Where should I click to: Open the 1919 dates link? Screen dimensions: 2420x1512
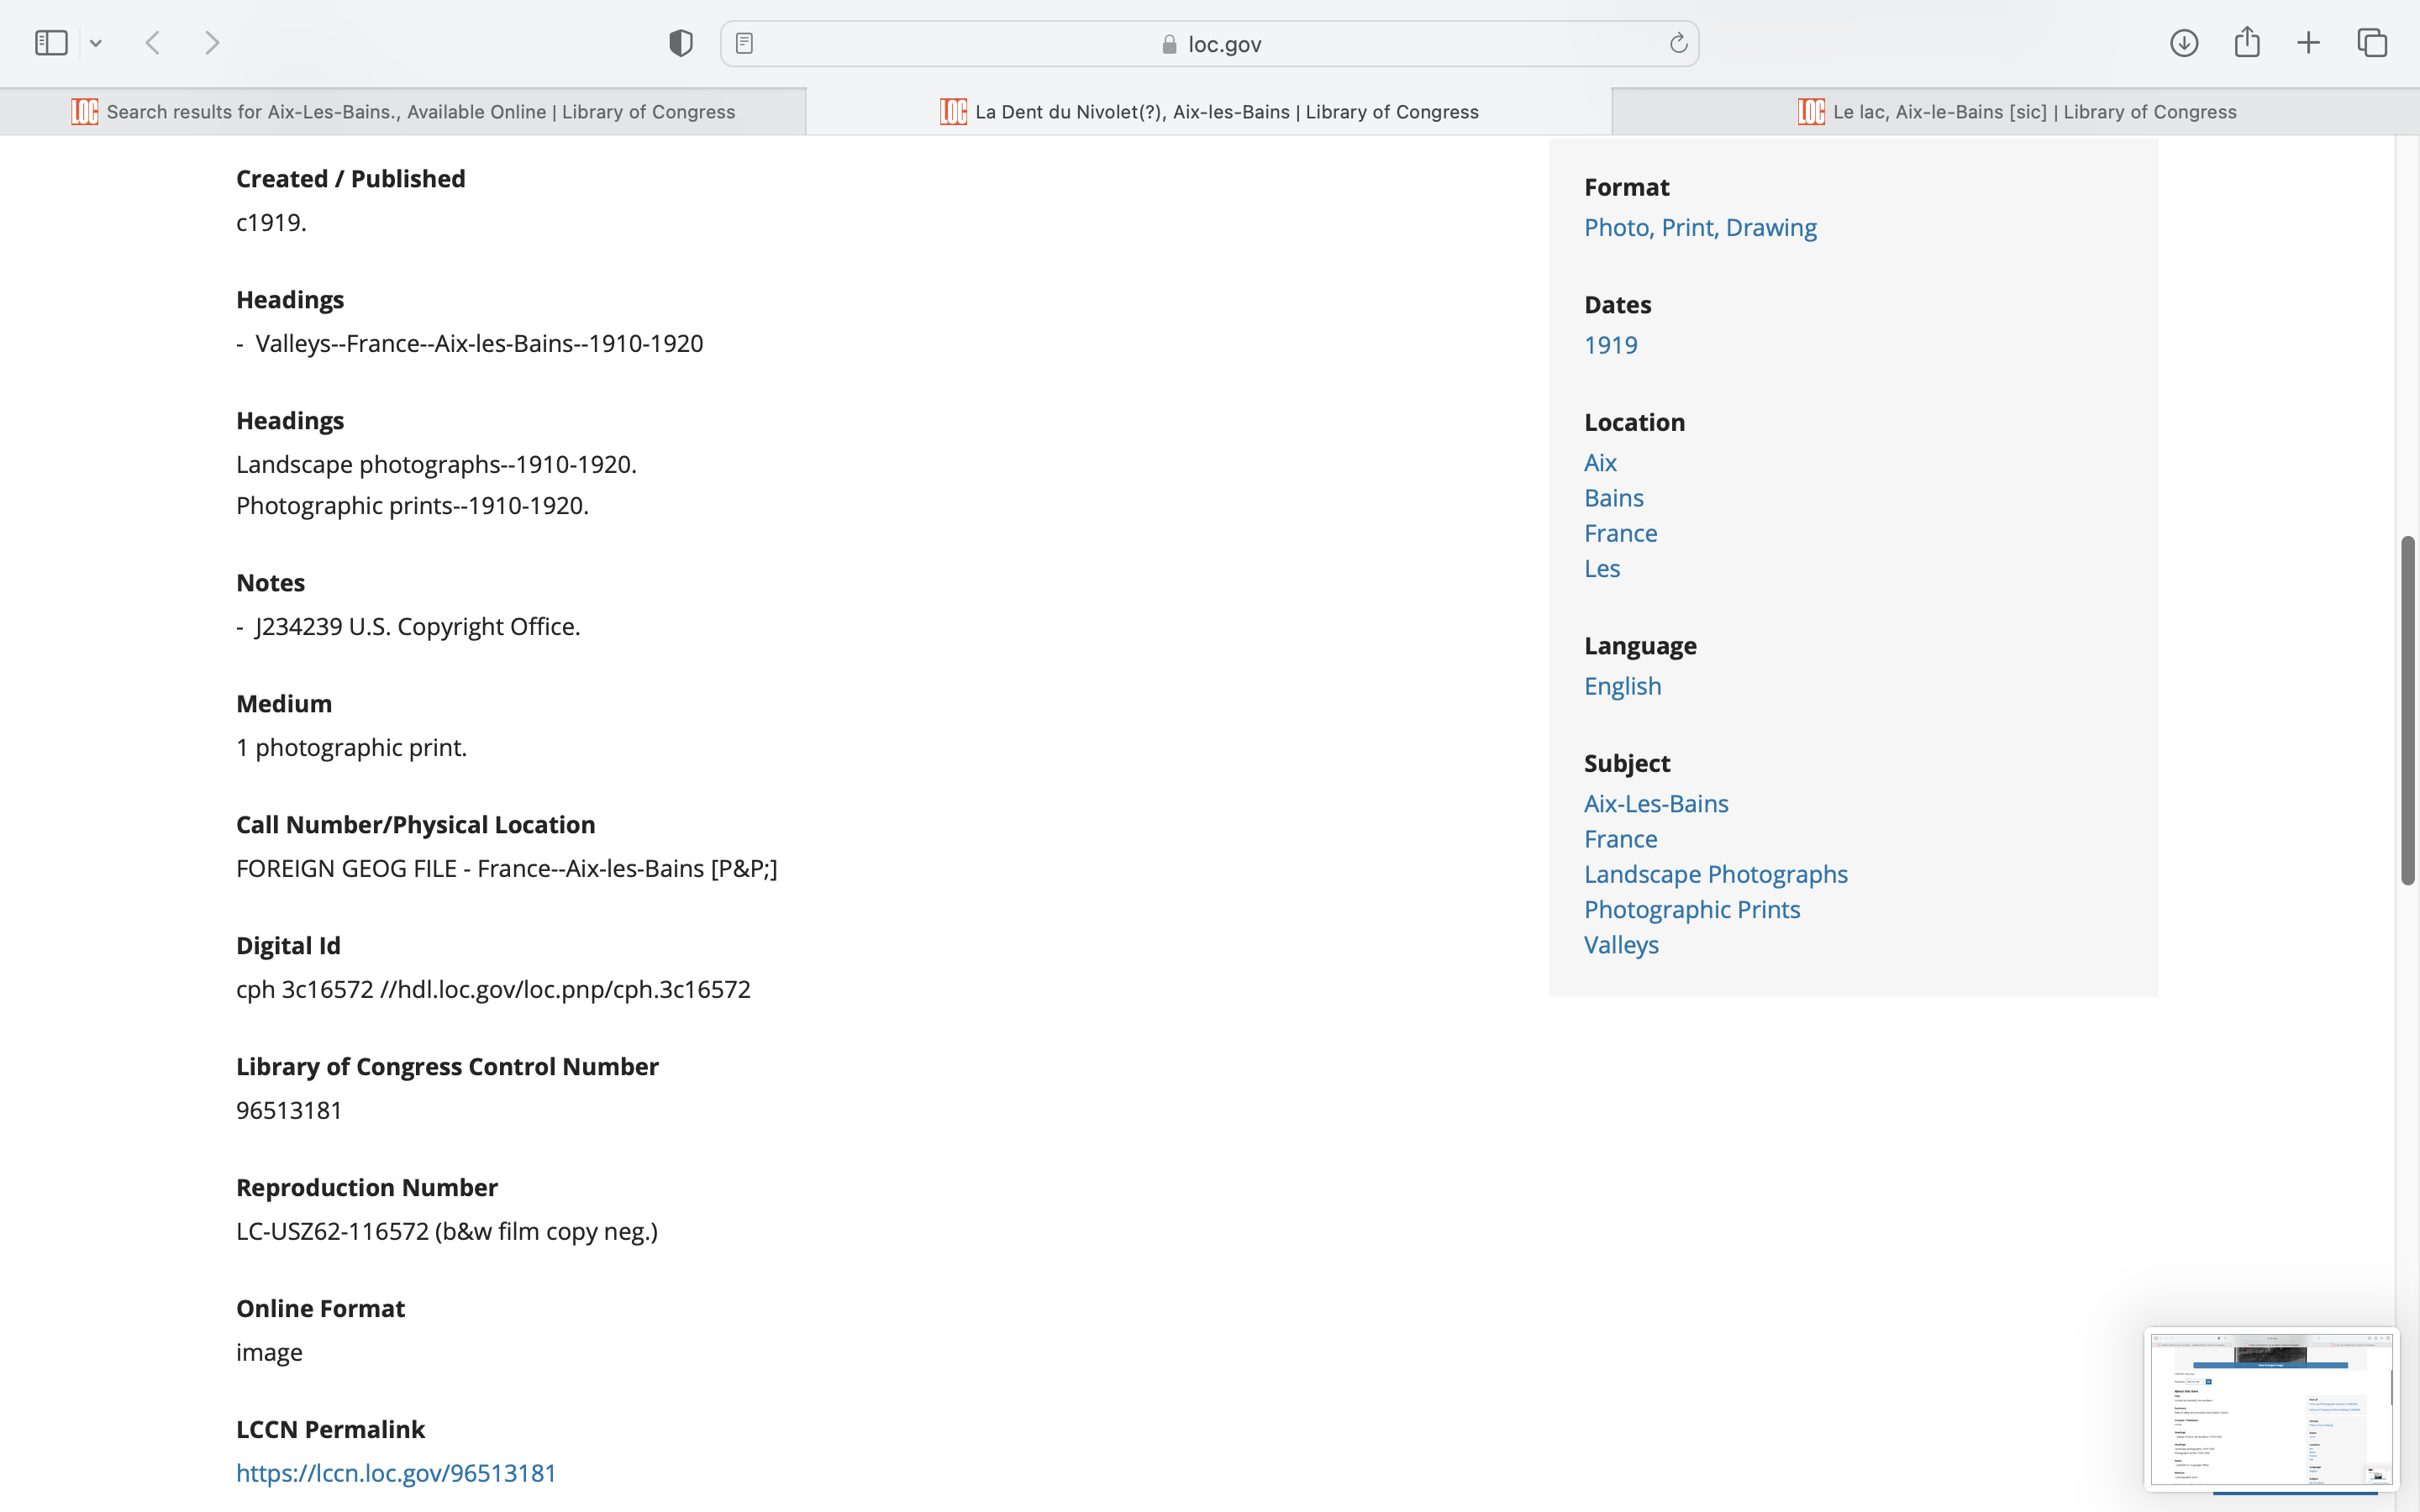click(1610, 345)
